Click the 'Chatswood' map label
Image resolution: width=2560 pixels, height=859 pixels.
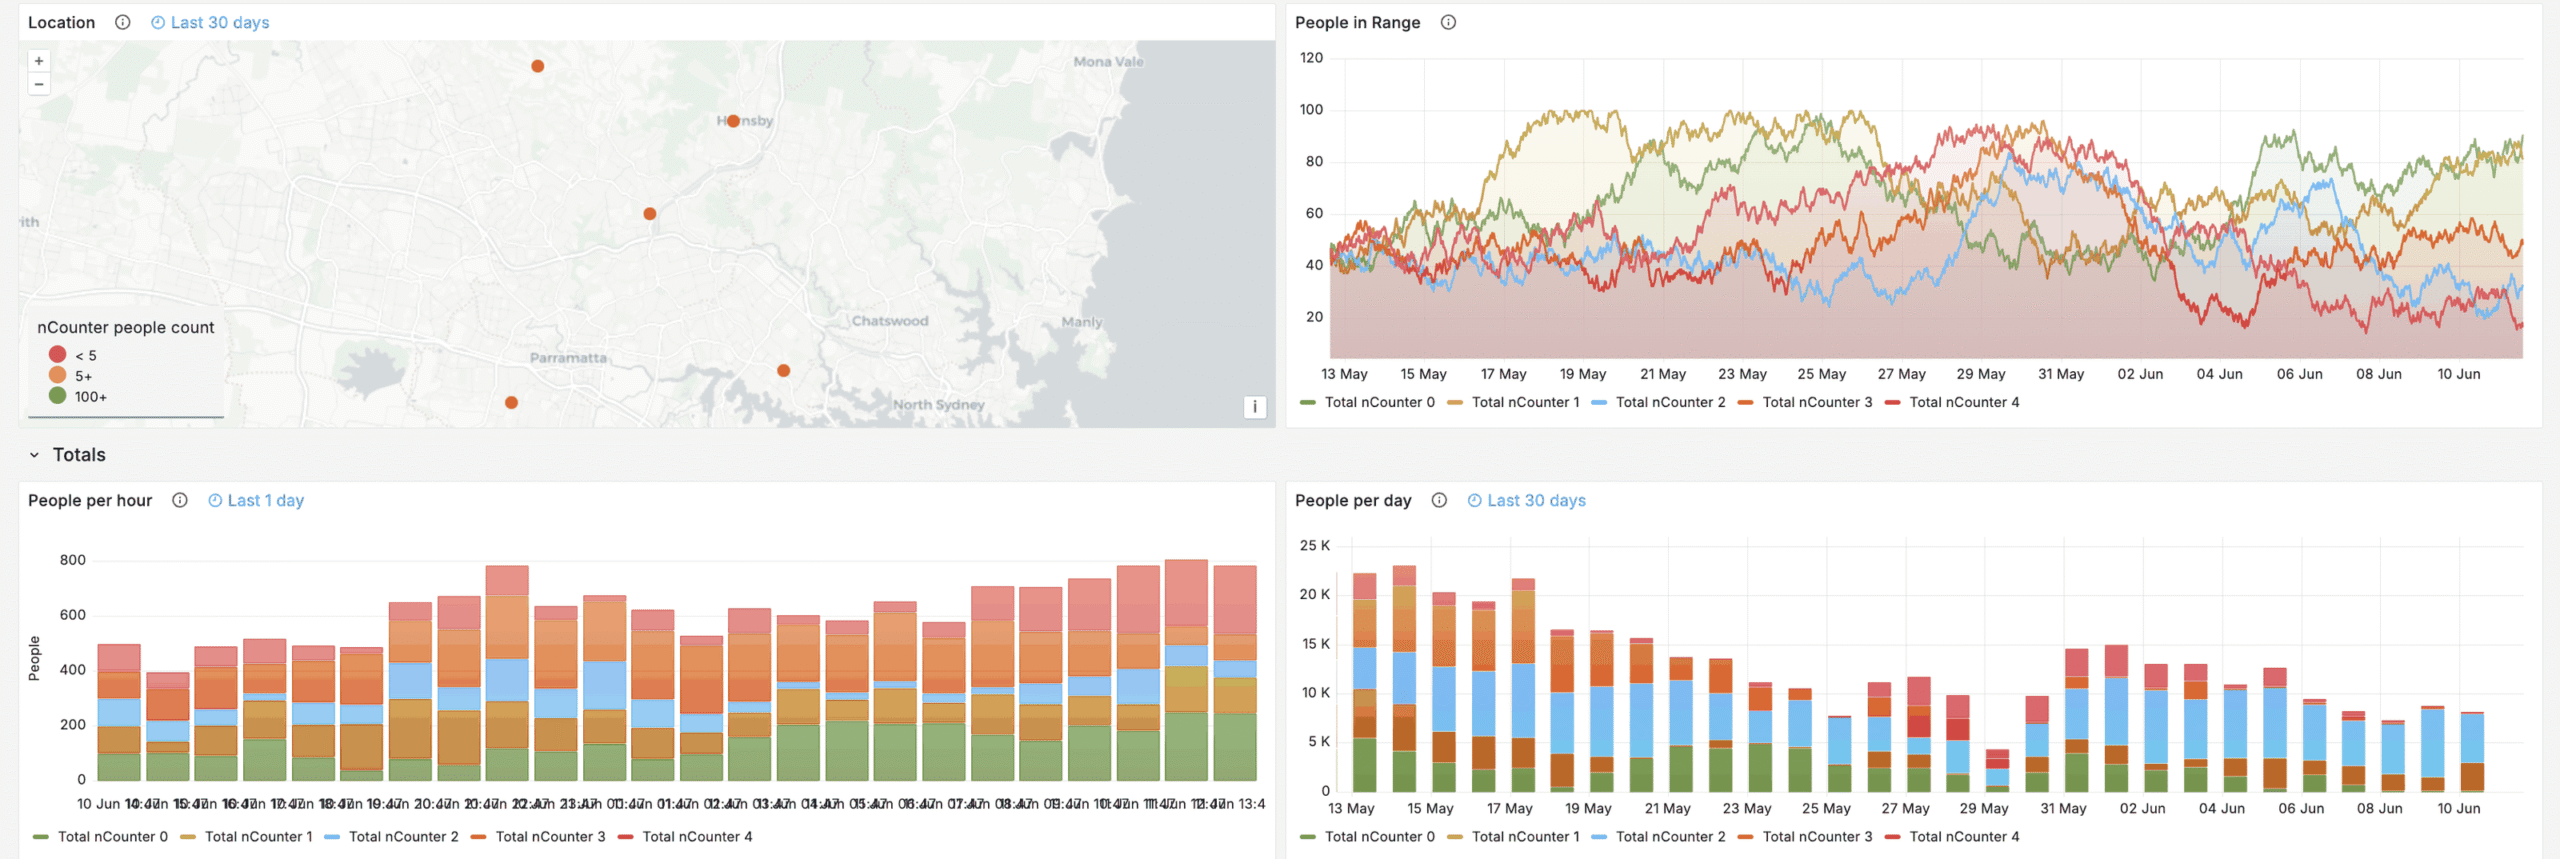890,321
